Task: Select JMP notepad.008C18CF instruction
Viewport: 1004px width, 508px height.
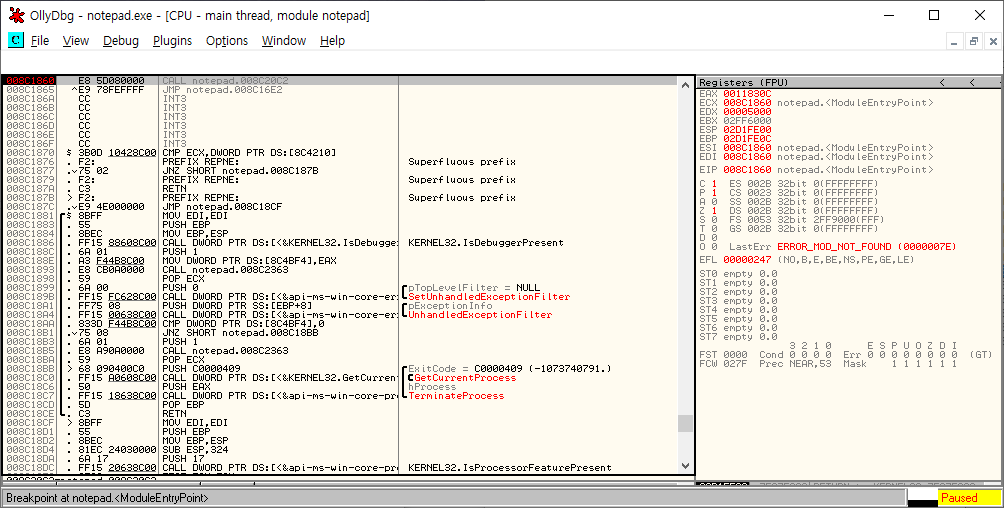Action: point(222,206)
